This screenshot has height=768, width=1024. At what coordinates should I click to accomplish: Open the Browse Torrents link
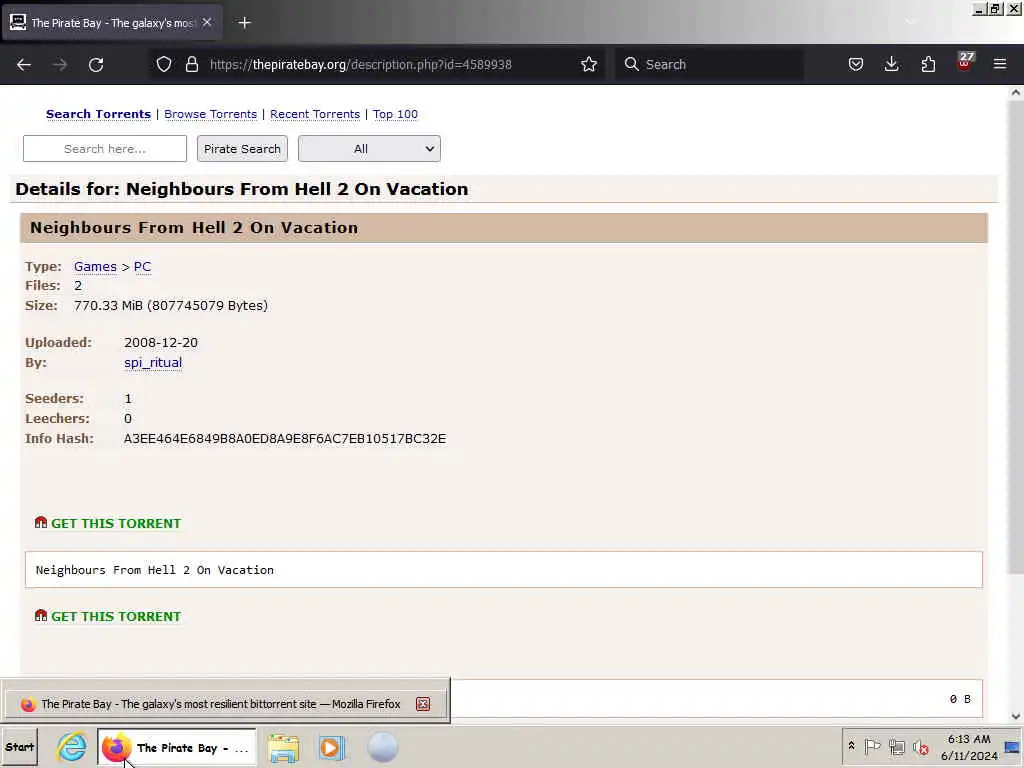tap(210, 114)
